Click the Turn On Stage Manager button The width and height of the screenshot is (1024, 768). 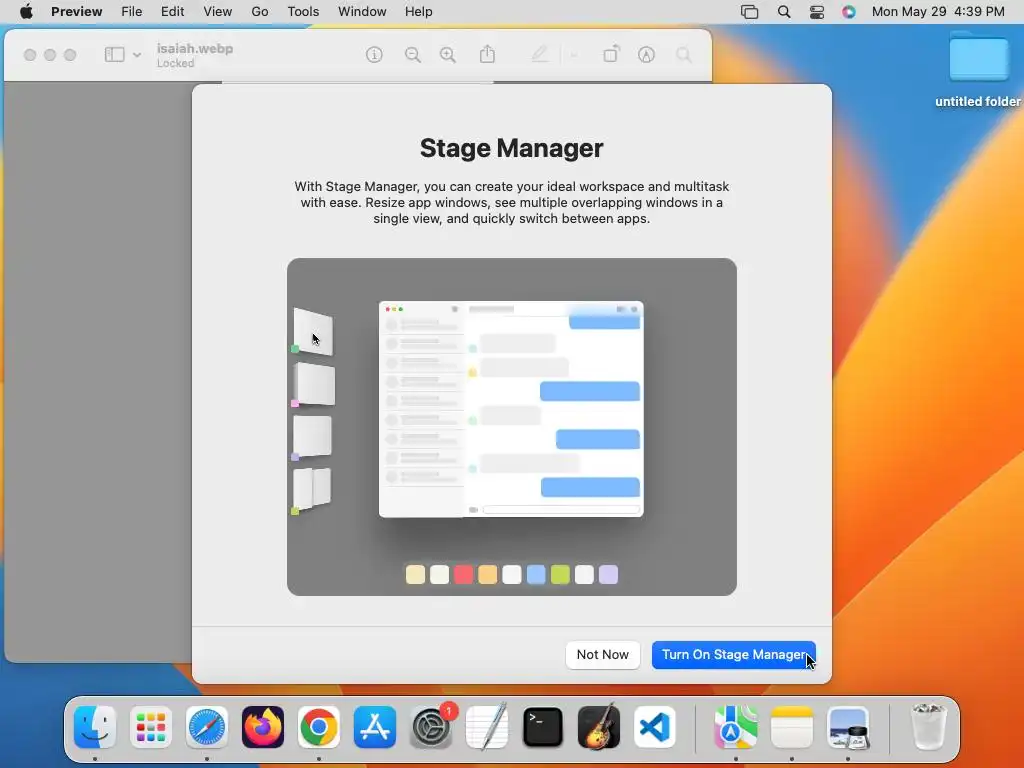pos(733,654)
